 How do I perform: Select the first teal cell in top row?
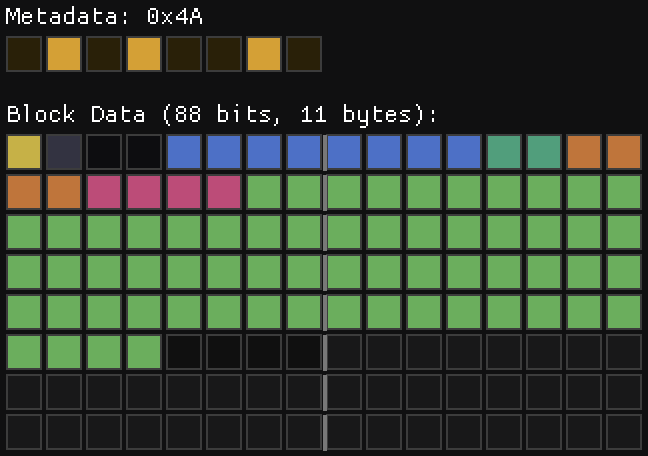pos(504,152)
